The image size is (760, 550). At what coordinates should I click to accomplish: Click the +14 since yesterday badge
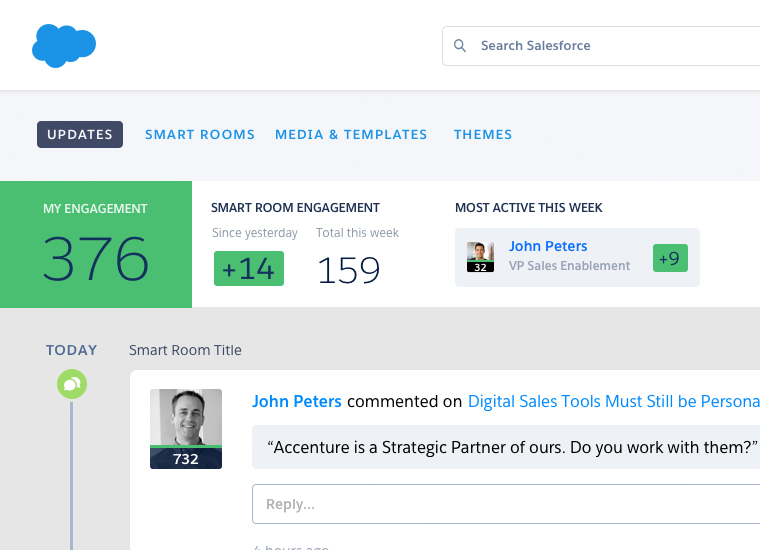click(249, 268)
